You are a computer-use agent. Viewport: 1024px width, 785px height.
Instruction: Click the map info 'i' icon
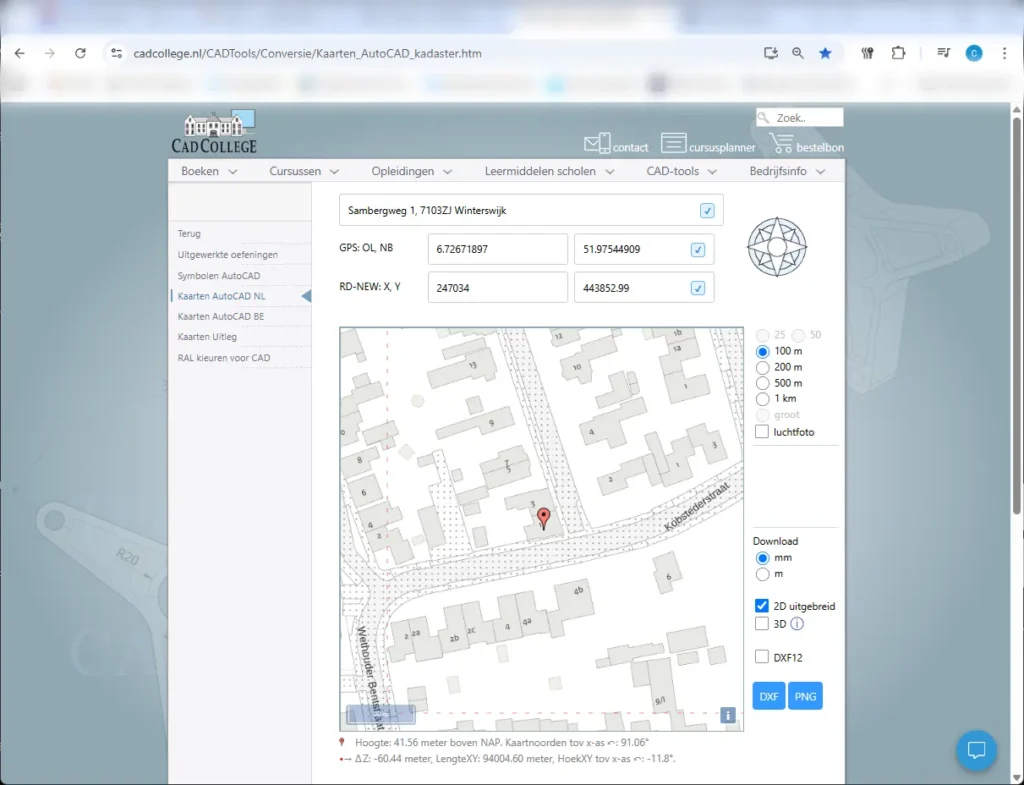click(x=727, y=715)
